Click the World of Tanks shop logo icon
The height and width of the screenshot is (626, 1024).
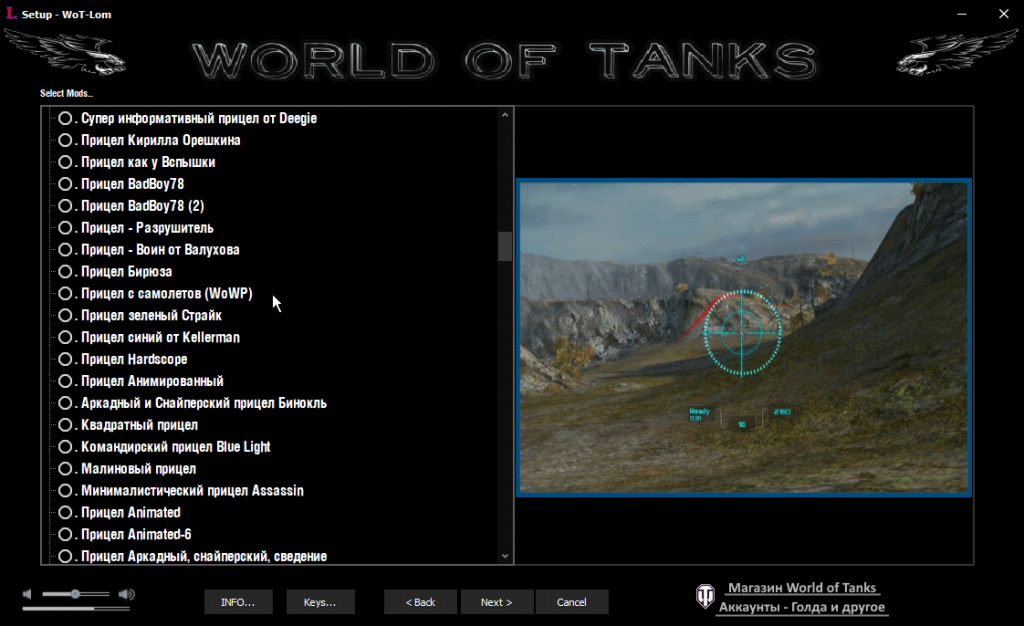(705, 595)
